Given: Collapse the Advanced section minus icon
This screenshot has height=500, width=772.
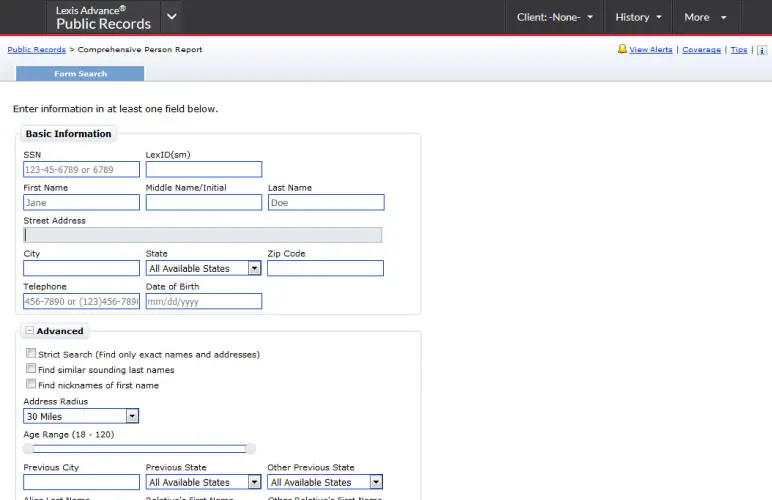Looking at the screenshot, I should click(30, 331).
